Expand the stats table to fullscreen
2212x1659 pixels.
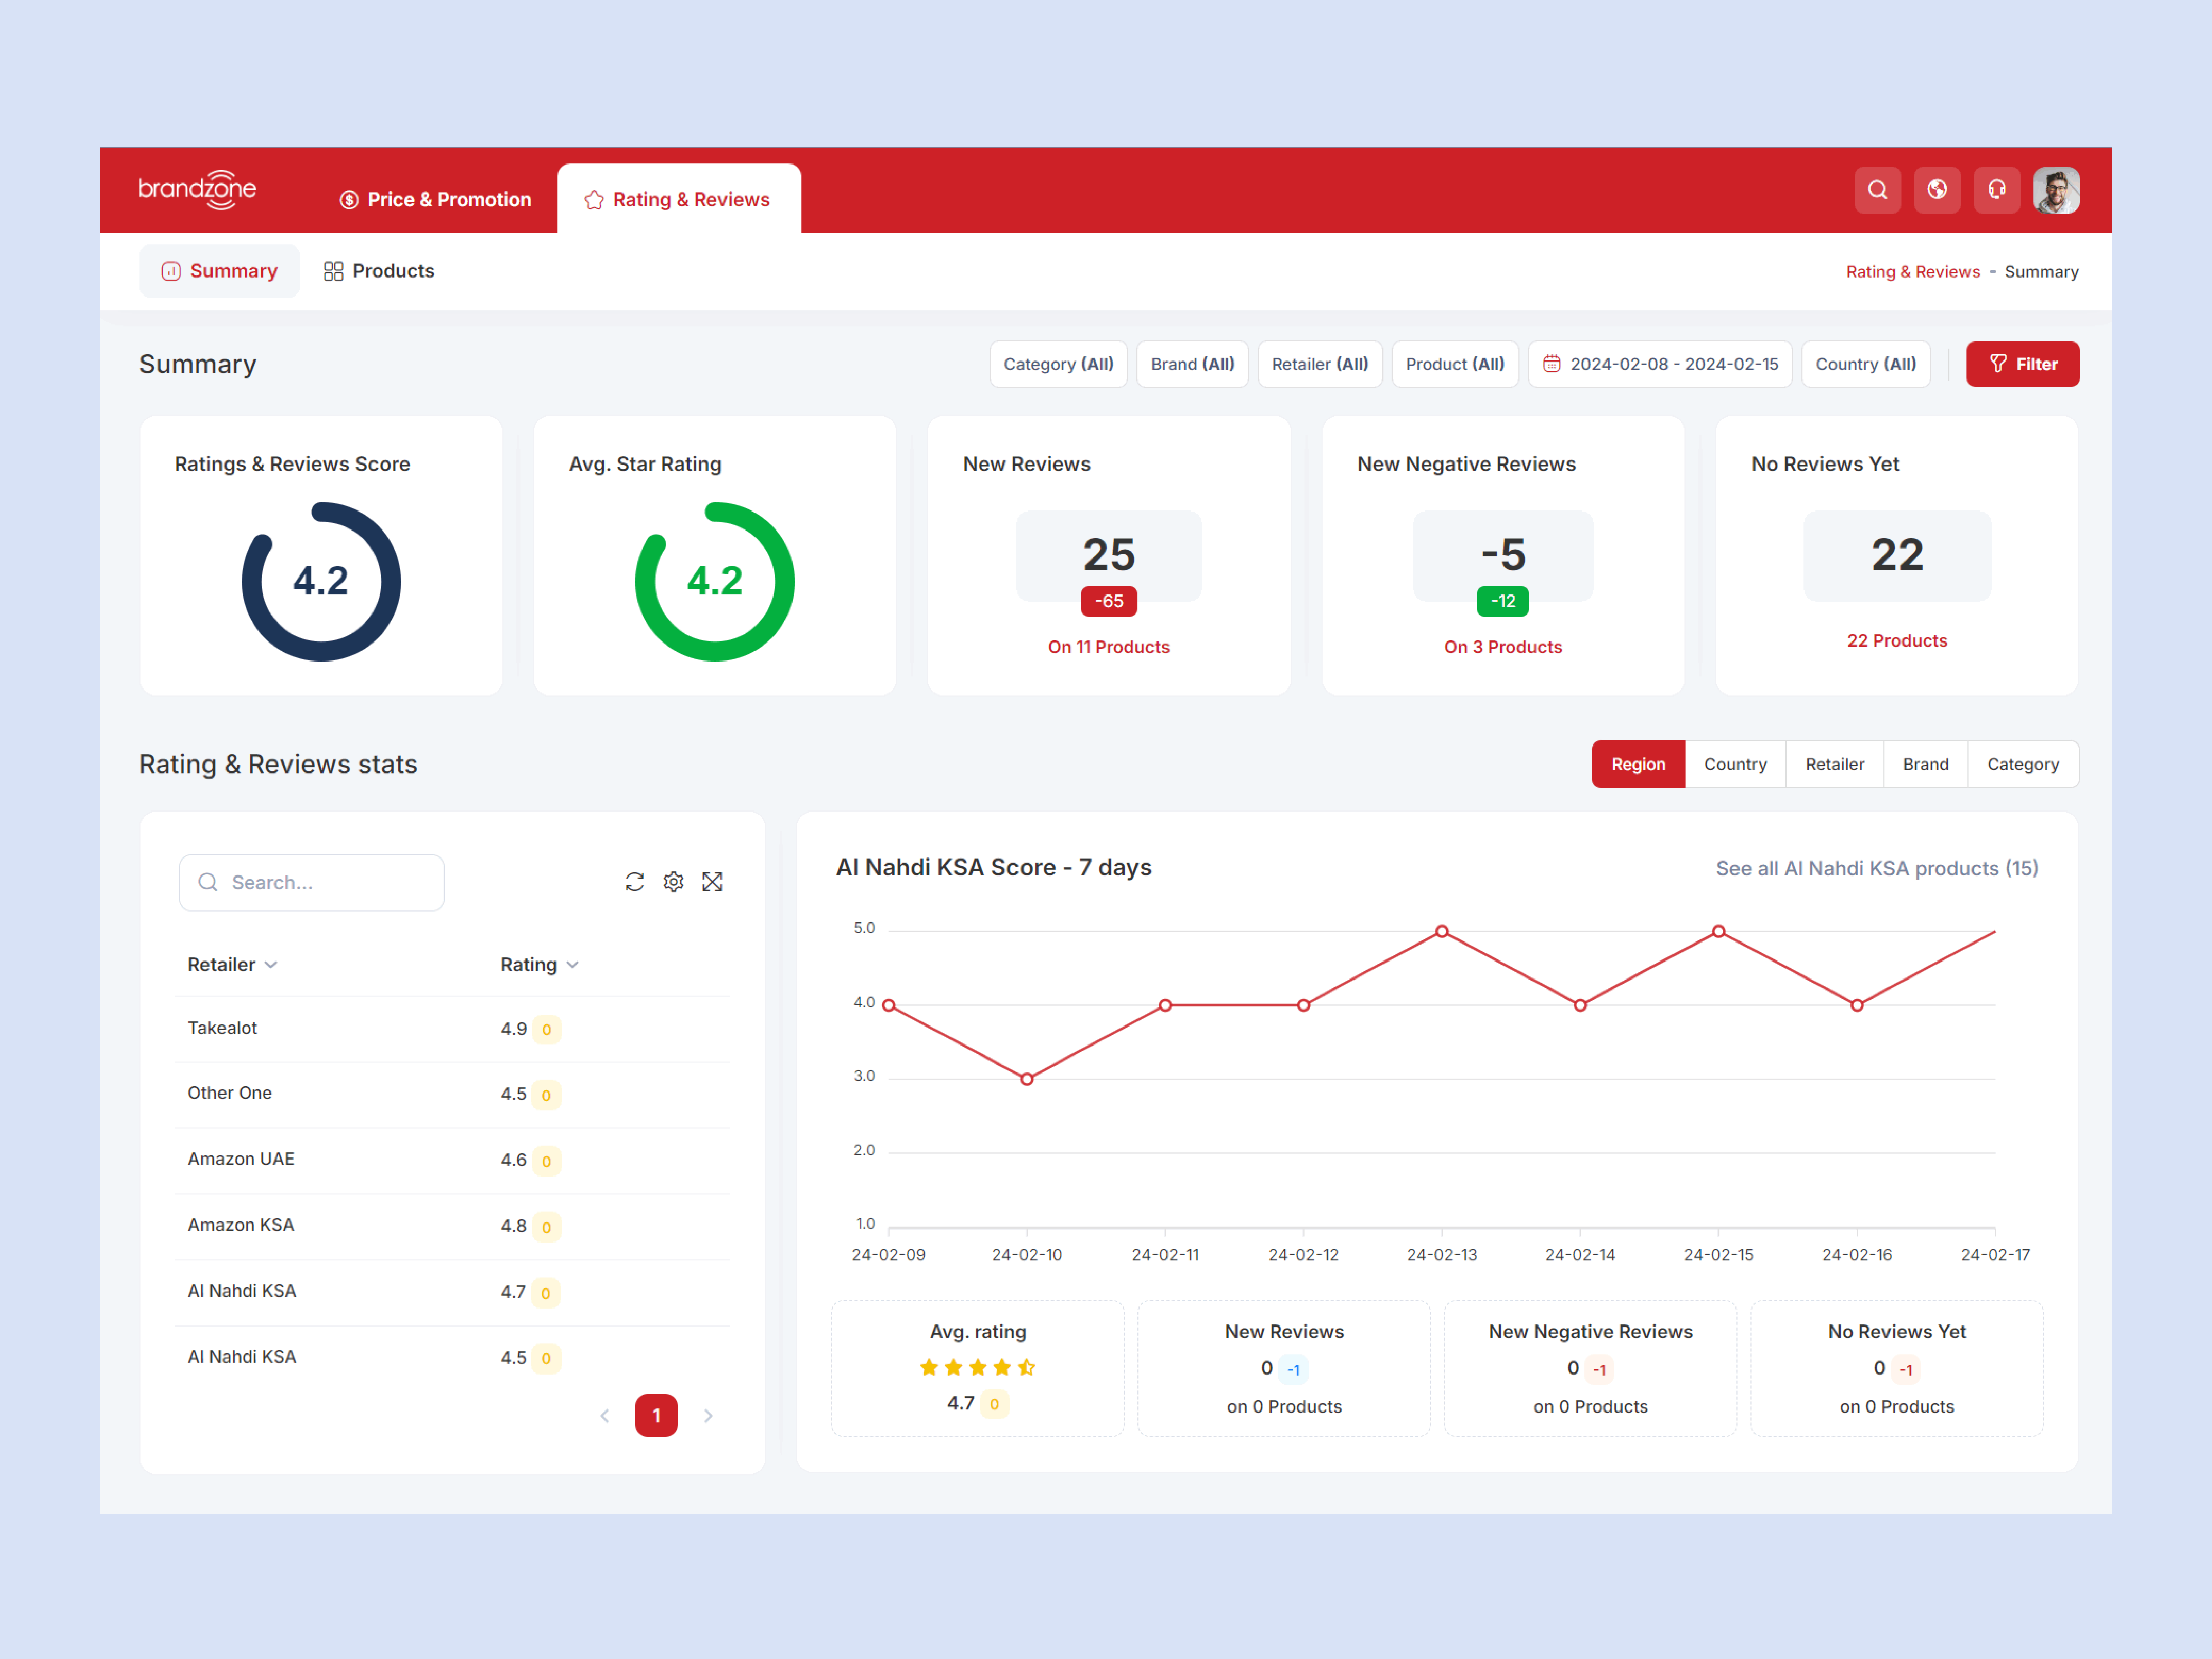(712, 881)
